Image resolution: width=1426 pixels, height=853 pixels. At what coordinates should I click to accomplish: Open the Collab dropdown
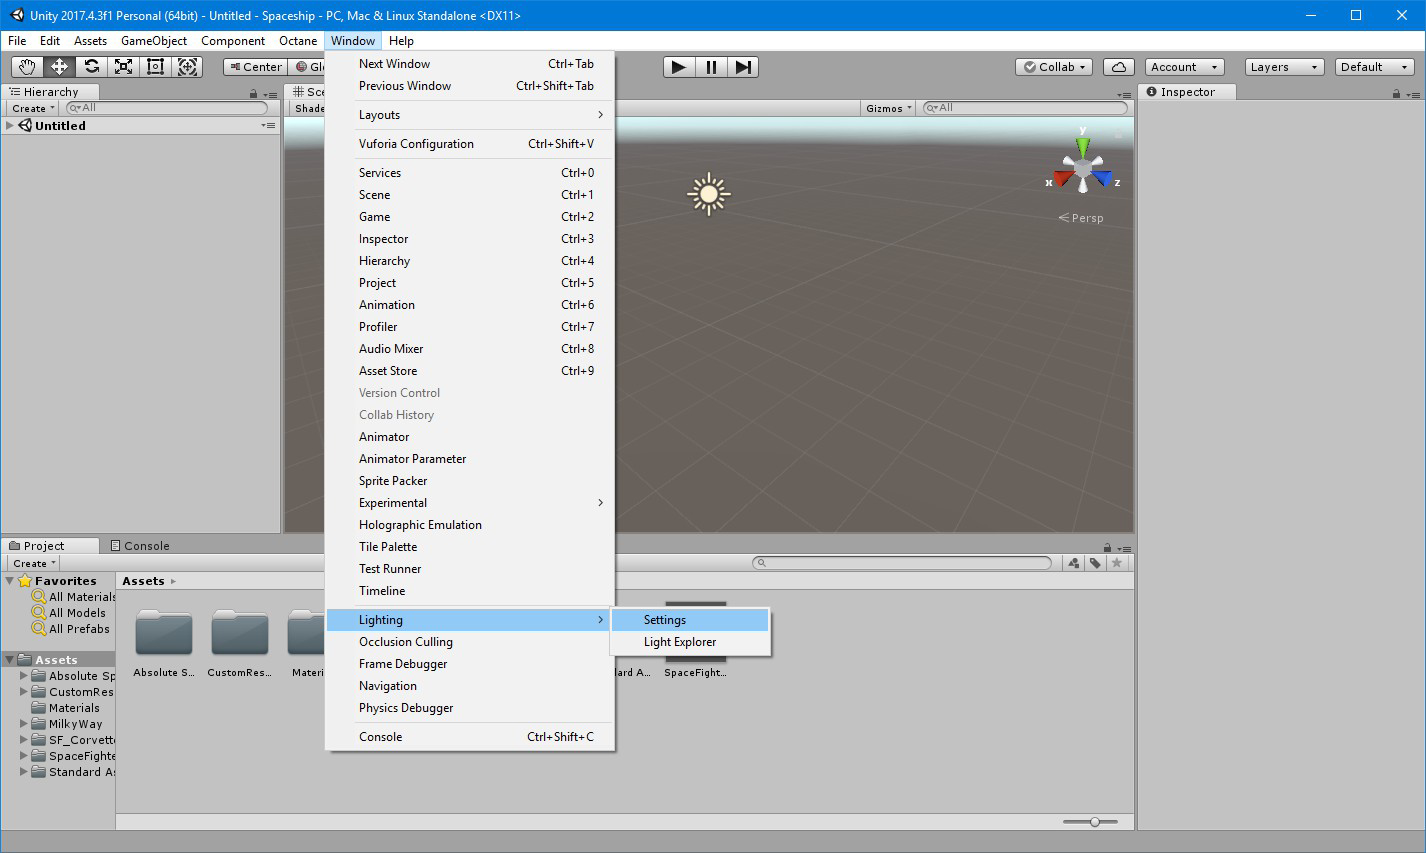(1055, 67)
